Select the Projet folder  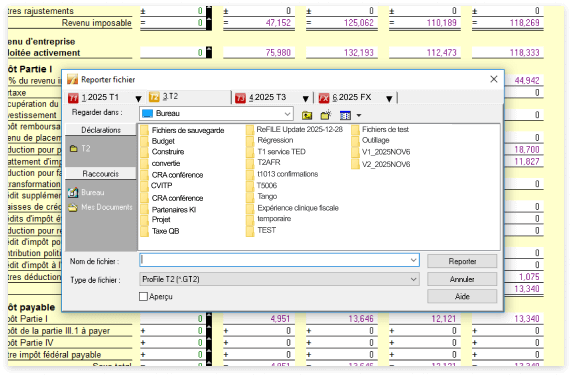pyautogui.click(x=155, y=220)
